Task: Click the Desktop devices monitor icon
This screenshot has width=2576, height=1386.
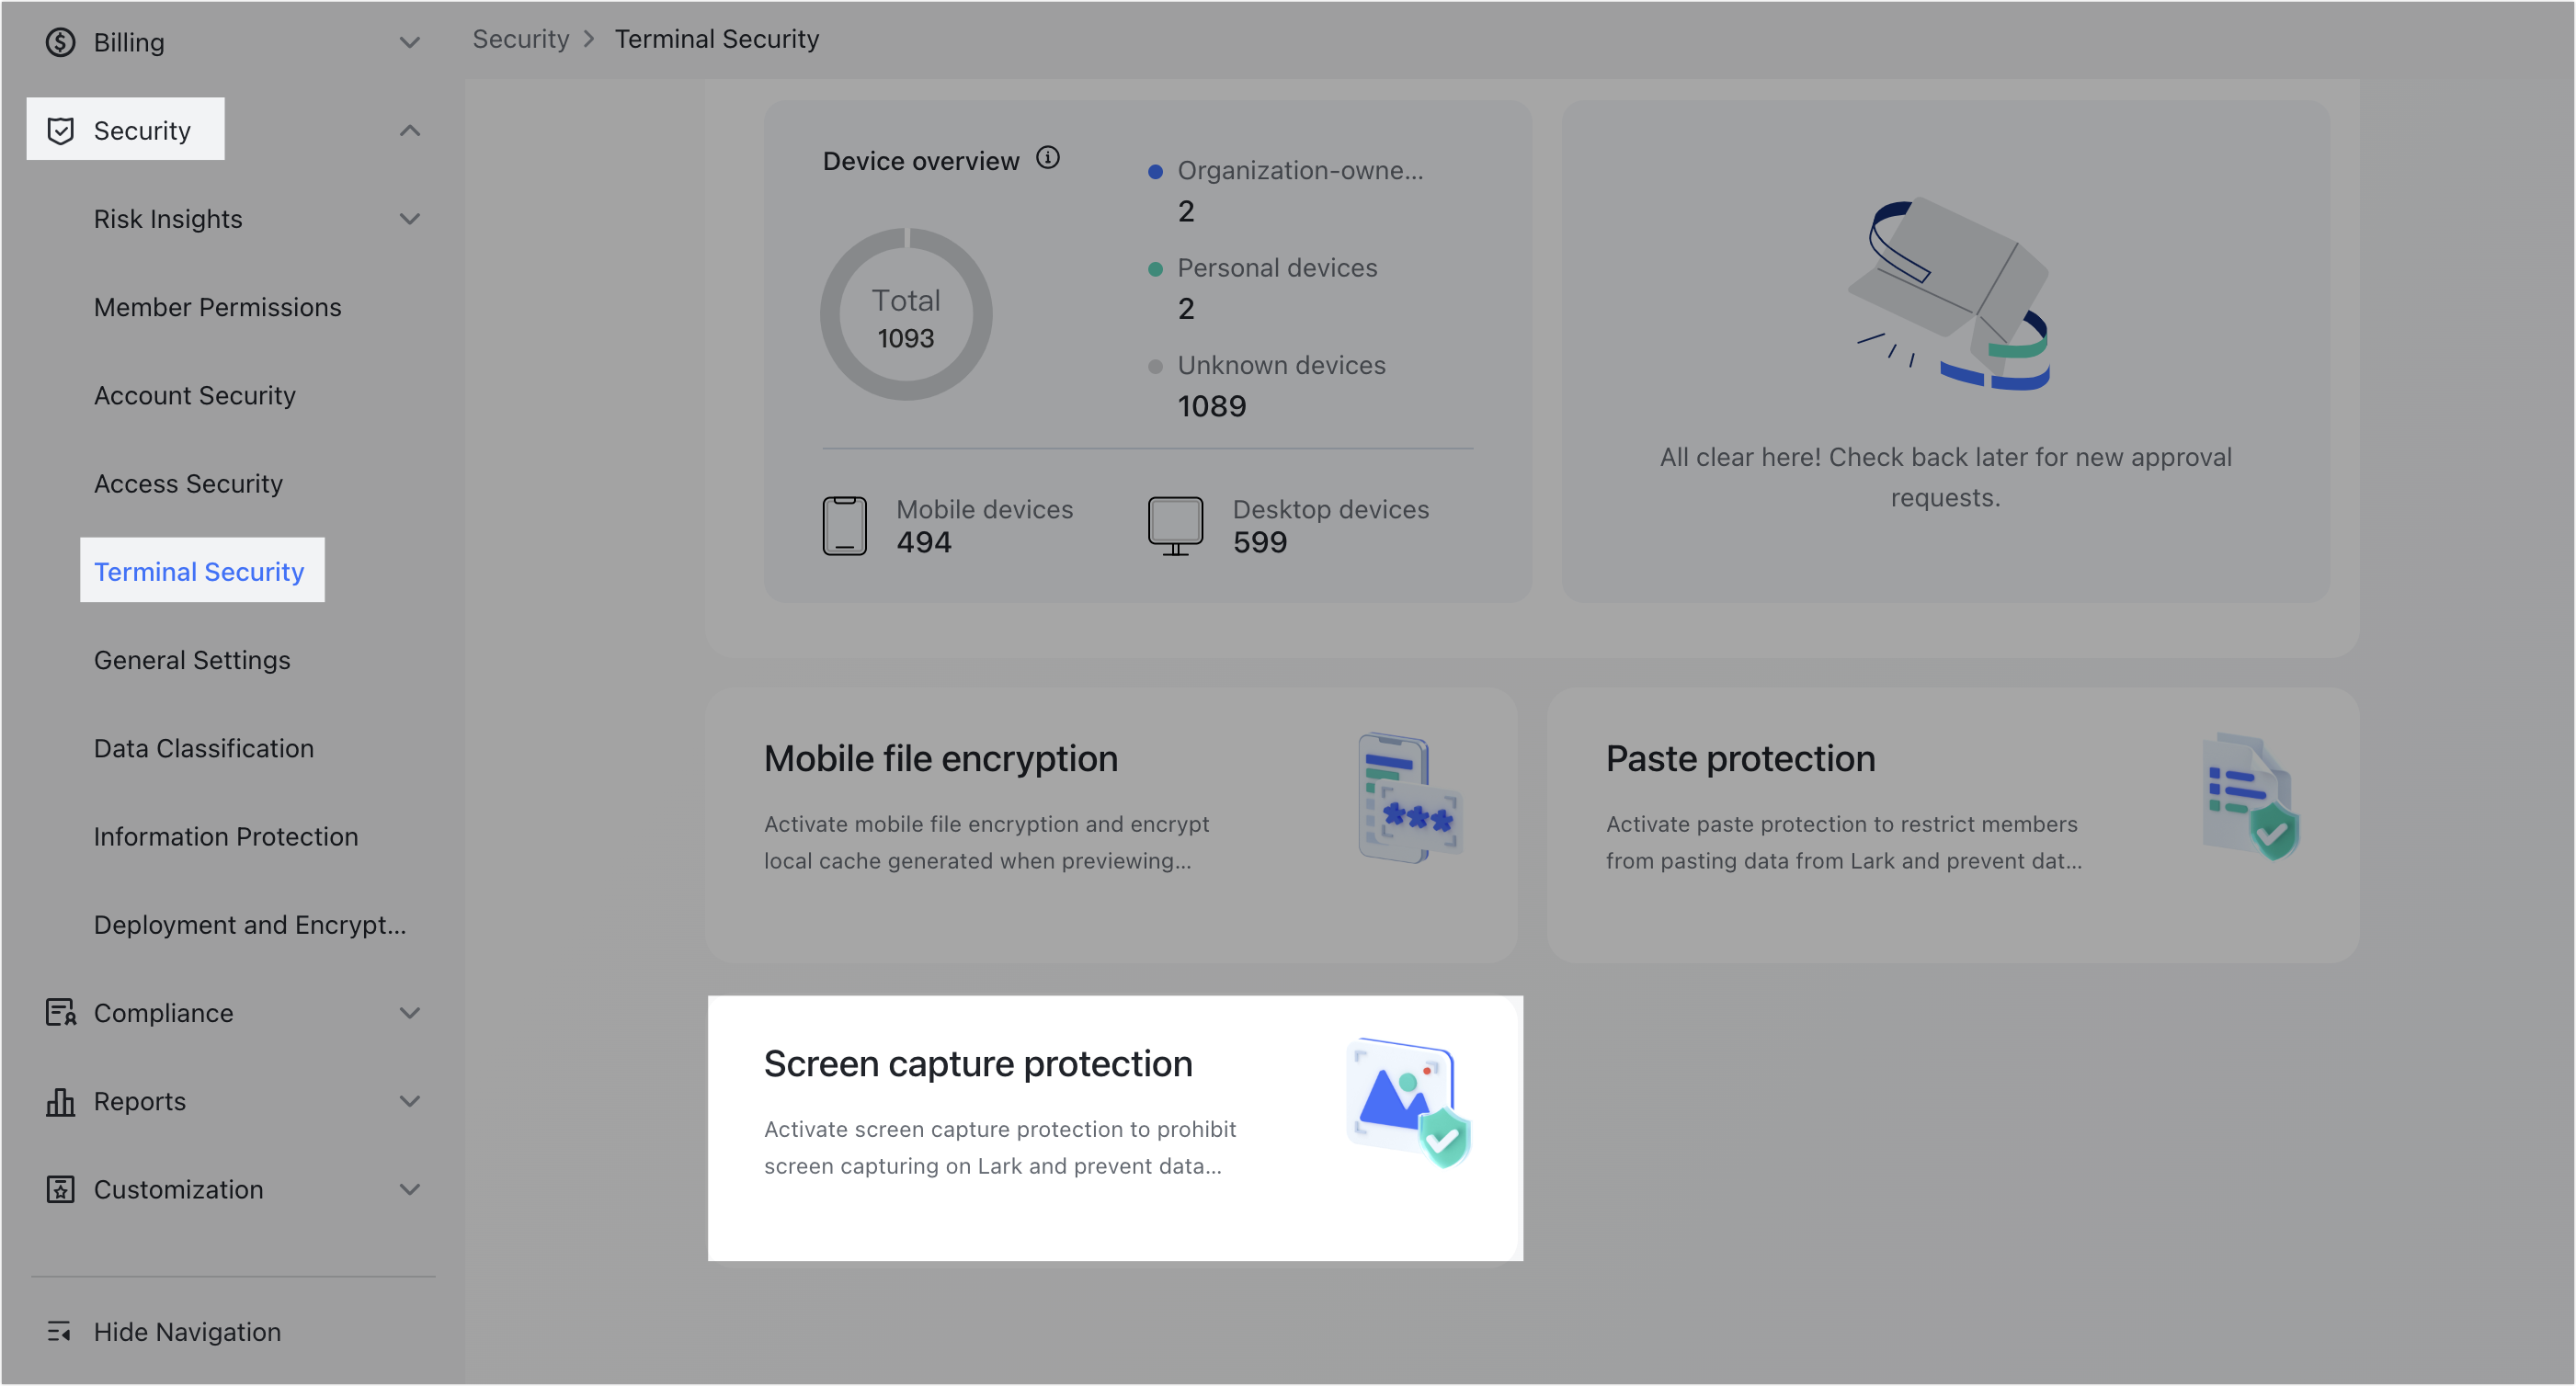Action: (1175, 524)
